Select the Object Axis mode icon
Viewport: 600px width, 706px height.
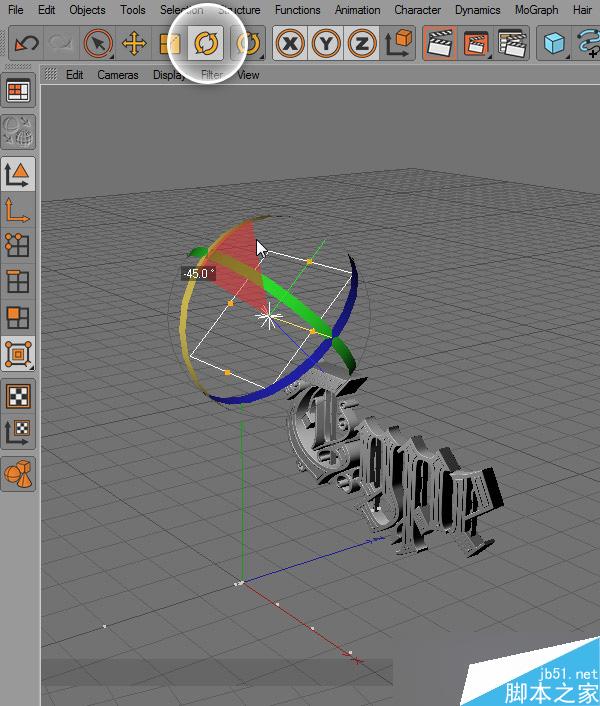coord(18,211)
